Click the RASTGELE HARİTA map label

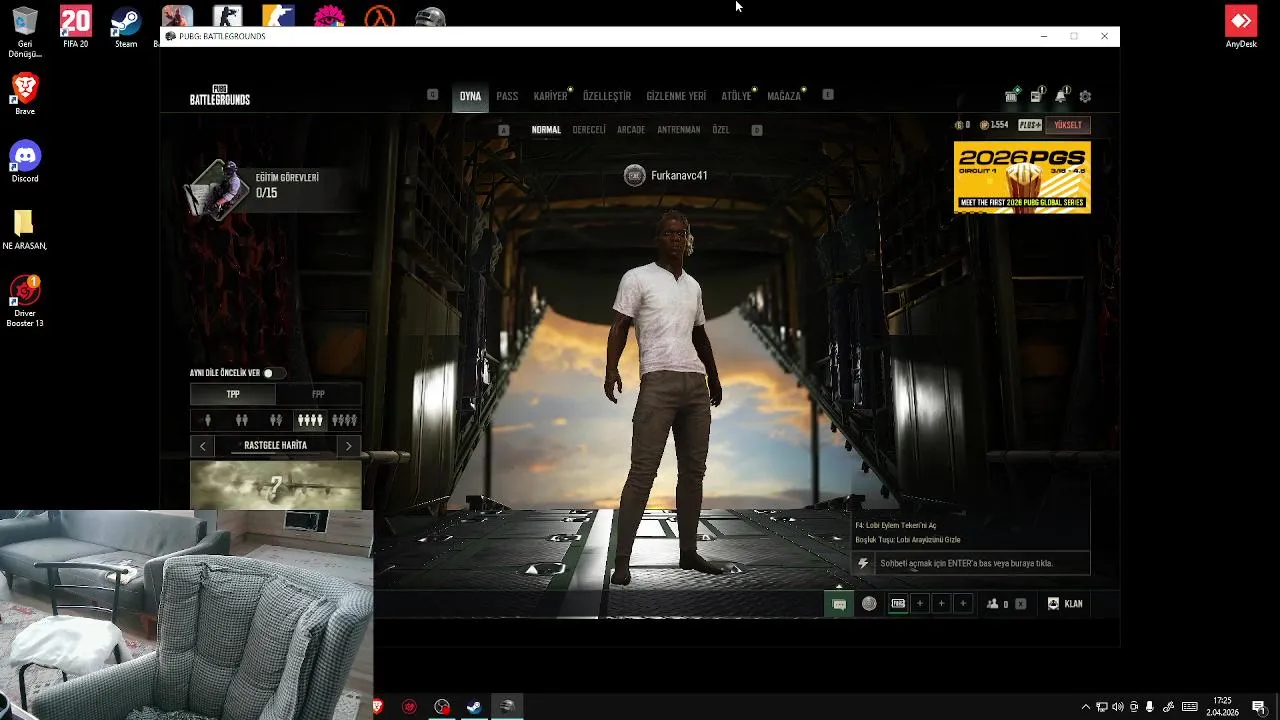coord(276,446)
